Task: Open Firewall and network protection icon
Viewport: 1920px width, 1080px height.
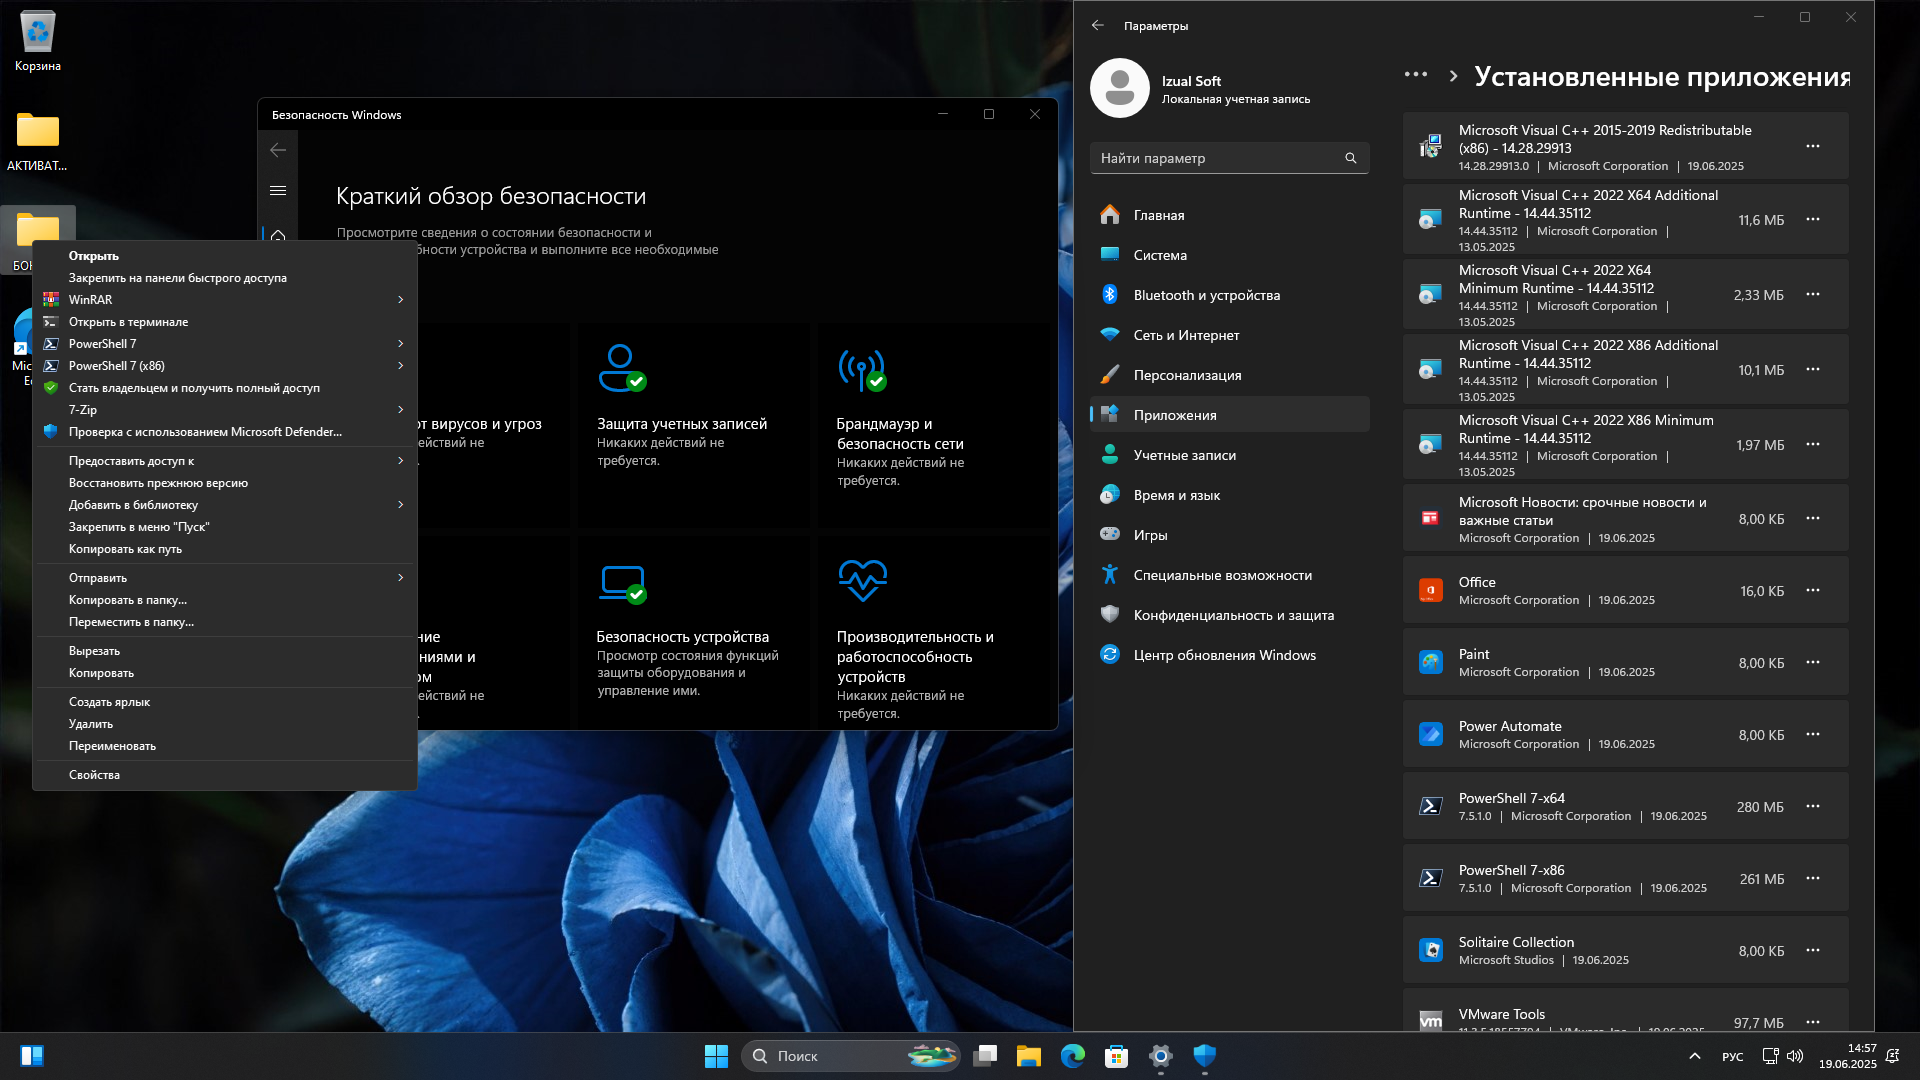Action: click(862, 369)
